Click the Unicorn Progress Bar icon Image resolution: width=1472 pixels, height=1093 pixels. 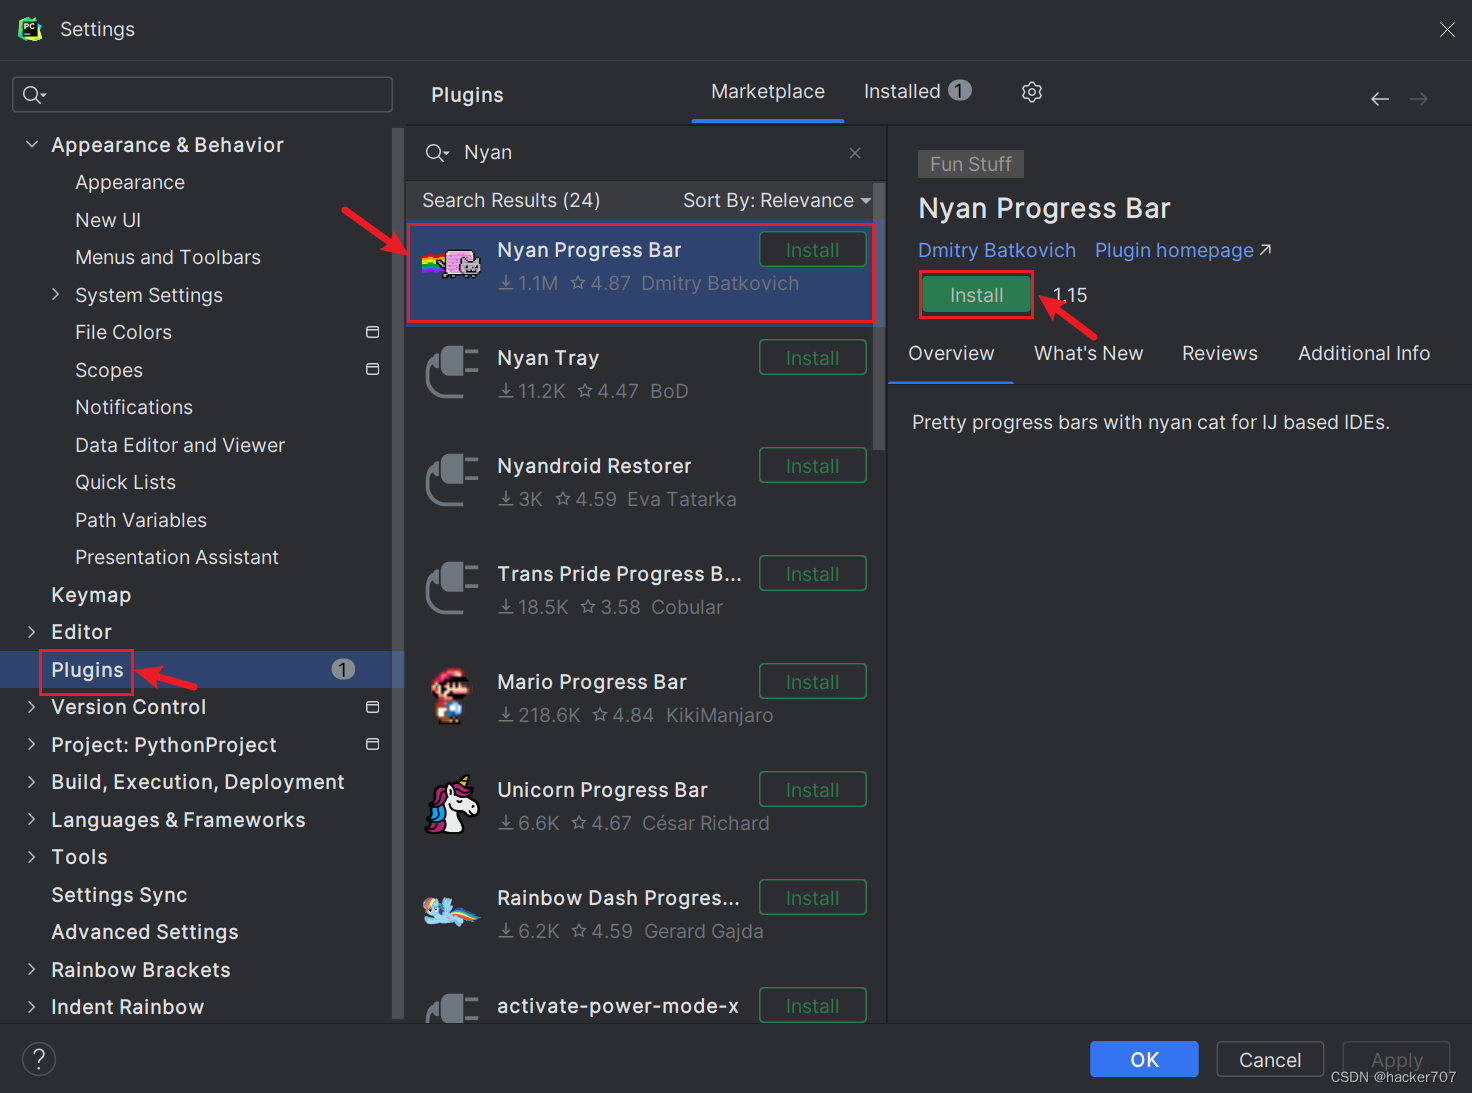(452, 804)
